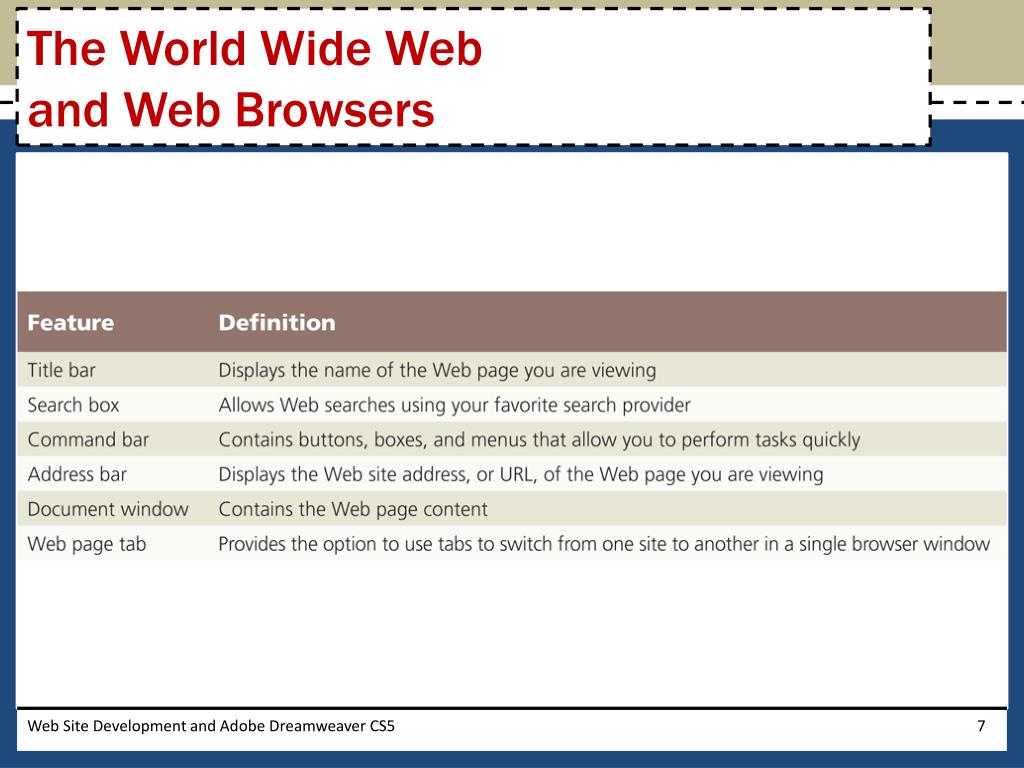
Task: Select 'Provides the option to use tabs' definition
Action: click(x=604, y=544)
